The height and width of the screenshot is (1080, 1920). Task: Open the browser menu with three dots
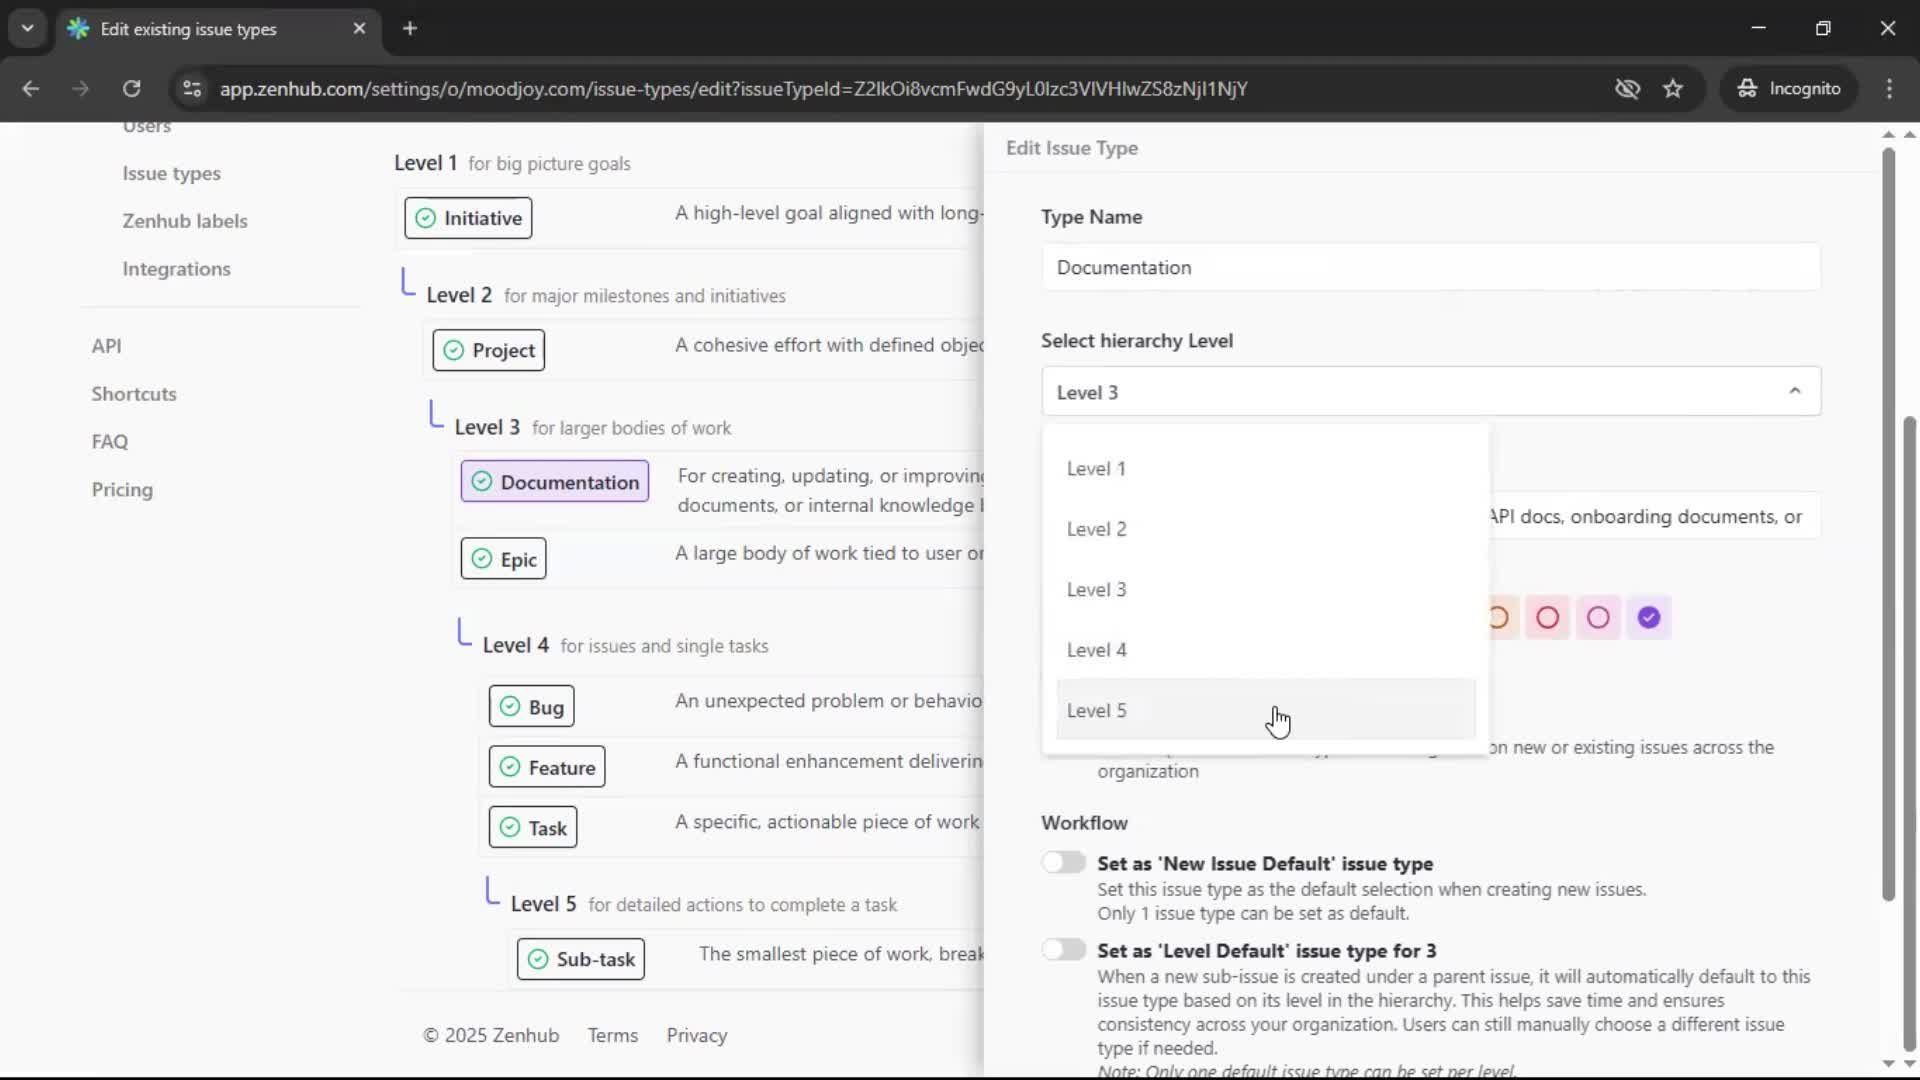1890,88
